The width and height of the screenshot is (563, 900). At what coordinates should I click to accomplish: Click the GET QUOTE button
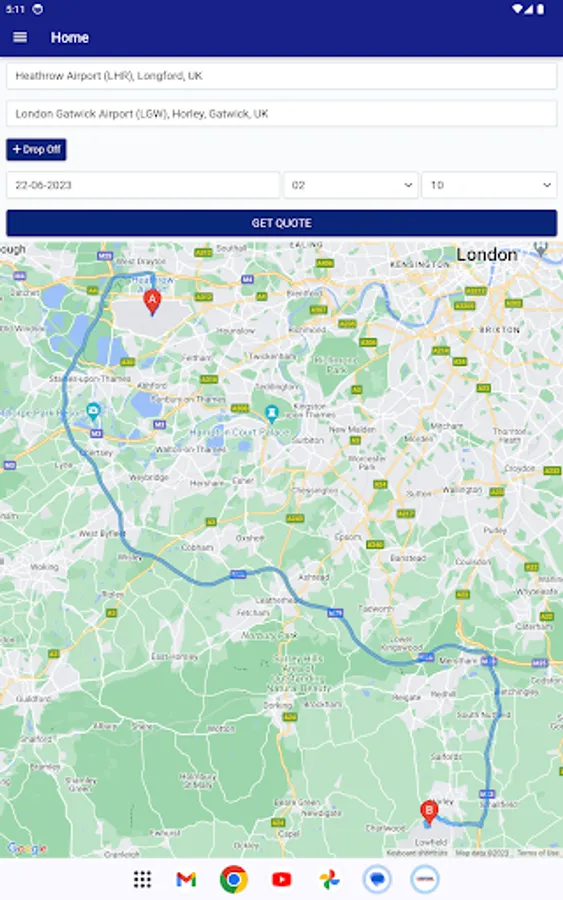click(281, 223)
